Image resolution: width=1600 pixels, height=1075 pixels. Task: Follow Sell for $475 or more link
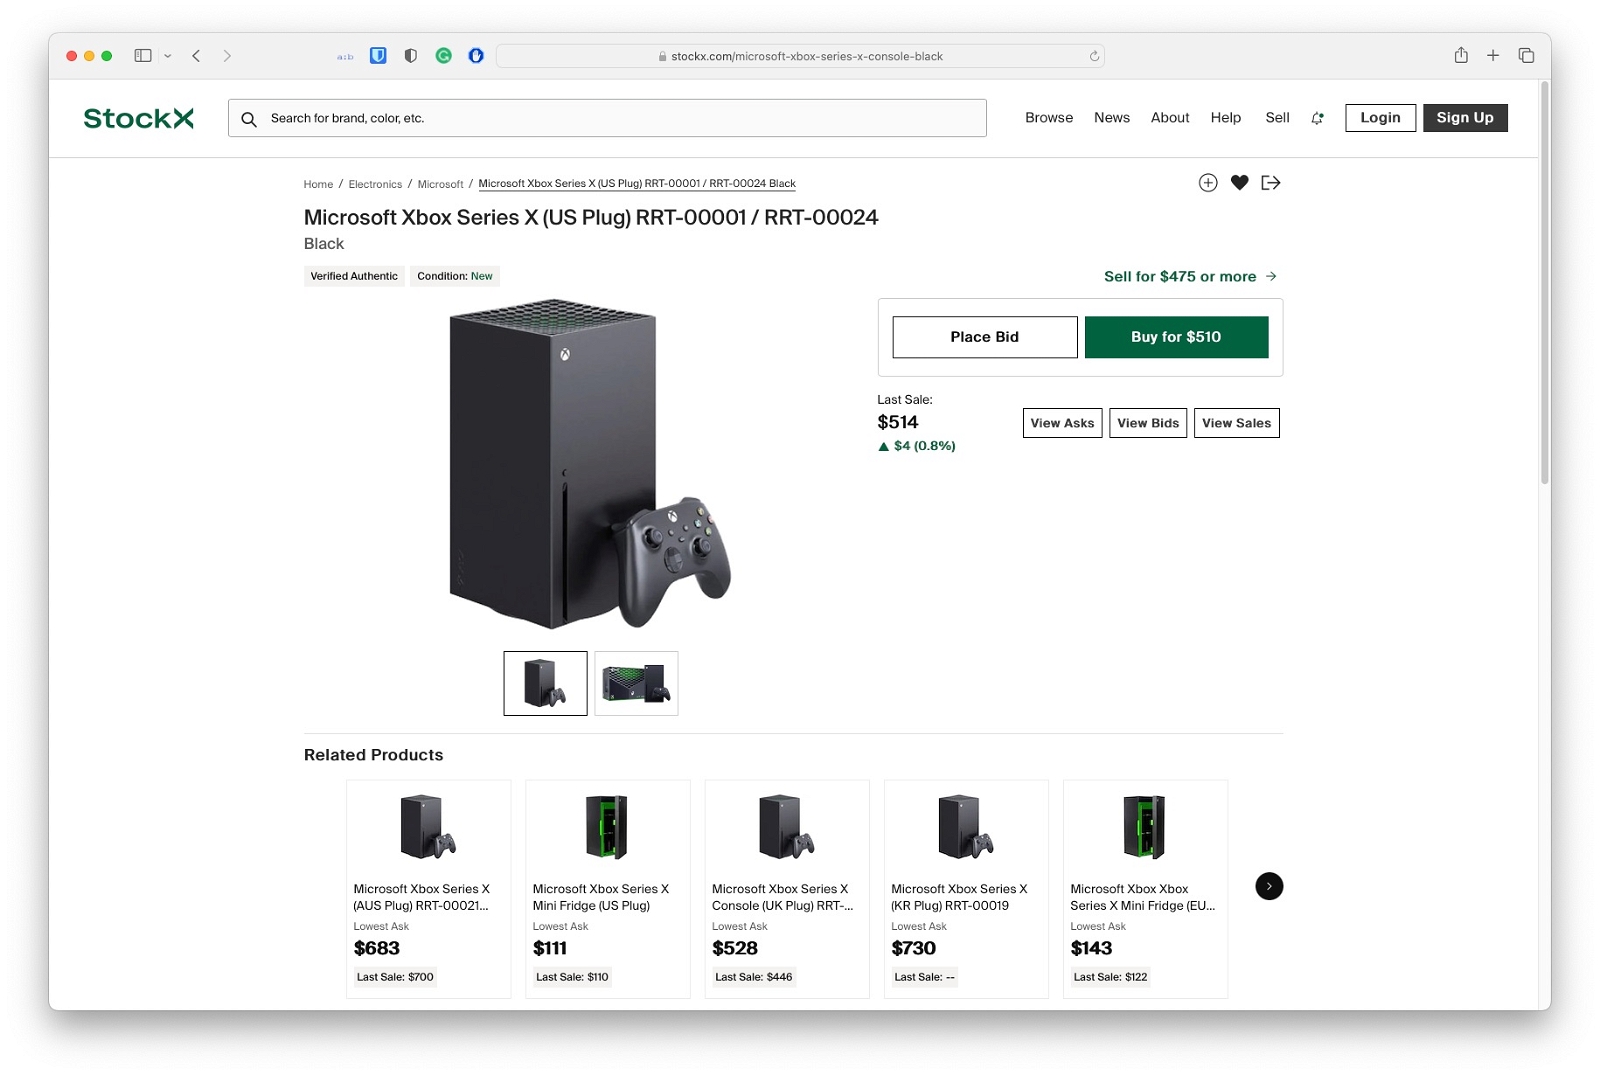[x=1190, y=276]
